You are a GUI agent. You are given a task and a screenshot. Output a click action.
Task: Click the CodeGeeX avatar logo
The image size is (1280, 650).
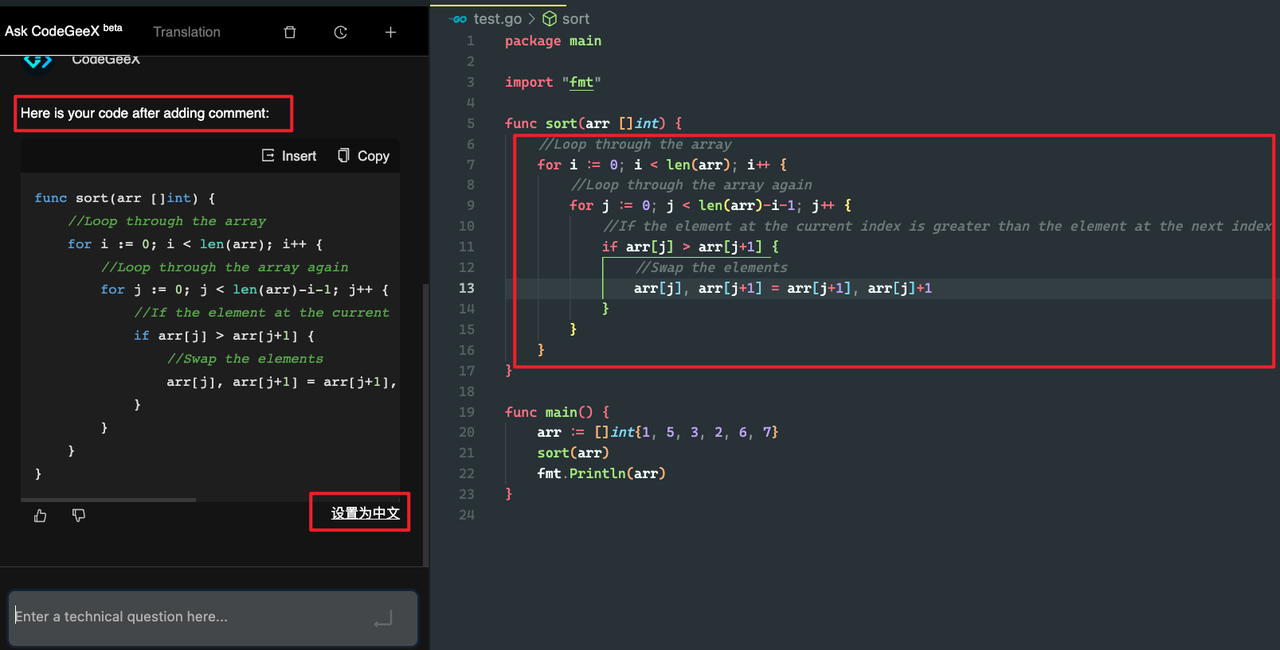[x=37, y=59]
